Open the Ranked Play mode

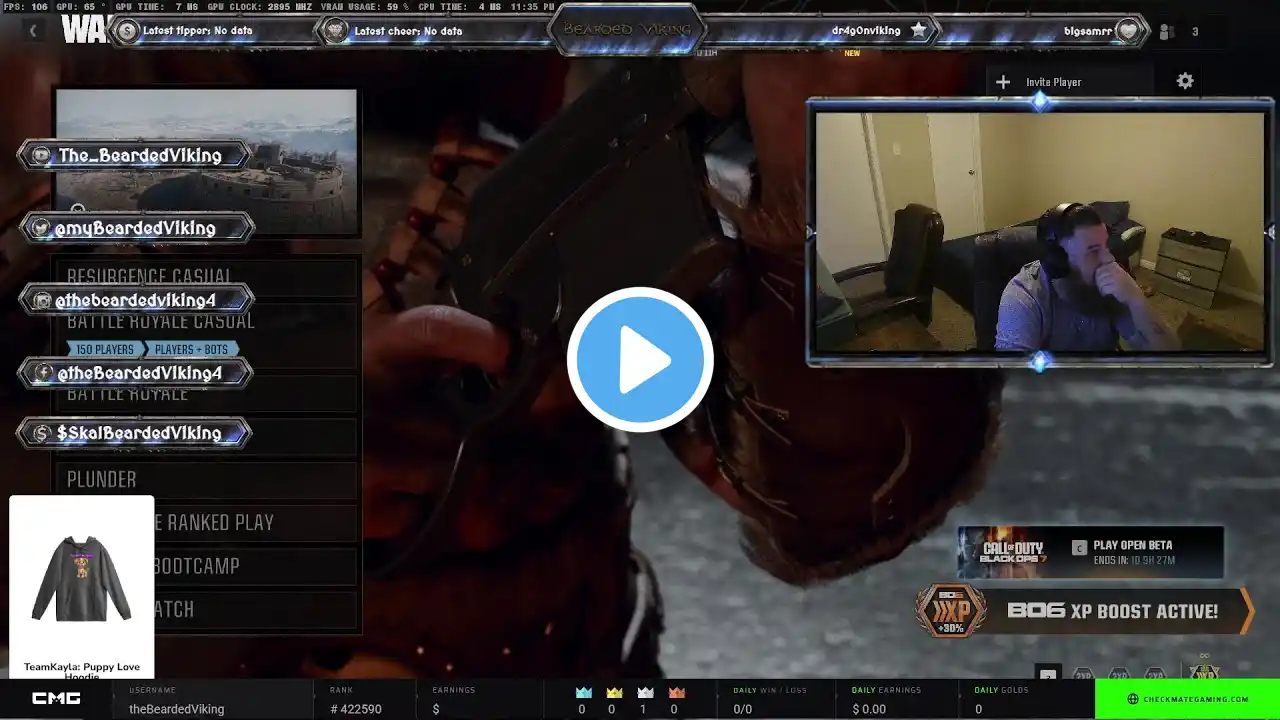[x=205, y=523]
